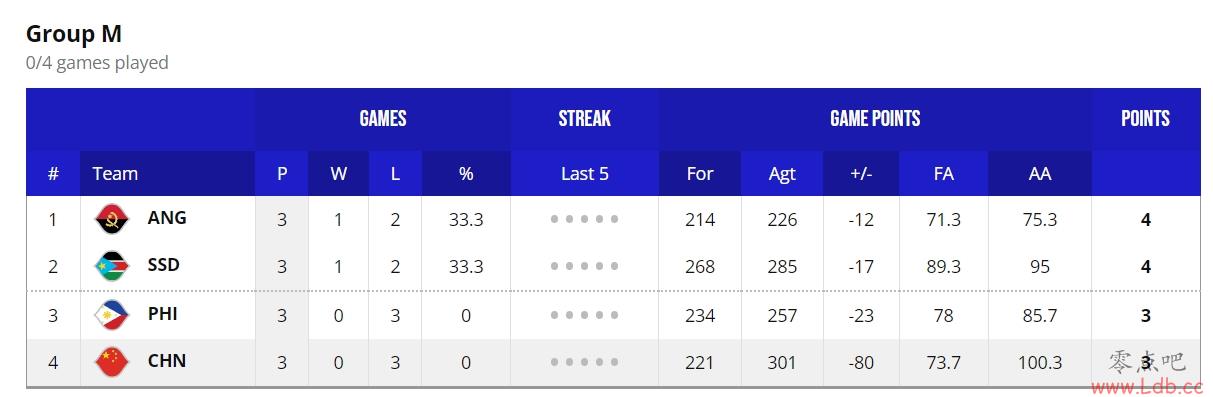Open the SSD team link
Viewport: 1213px width, 397px height.
point(165,265)
